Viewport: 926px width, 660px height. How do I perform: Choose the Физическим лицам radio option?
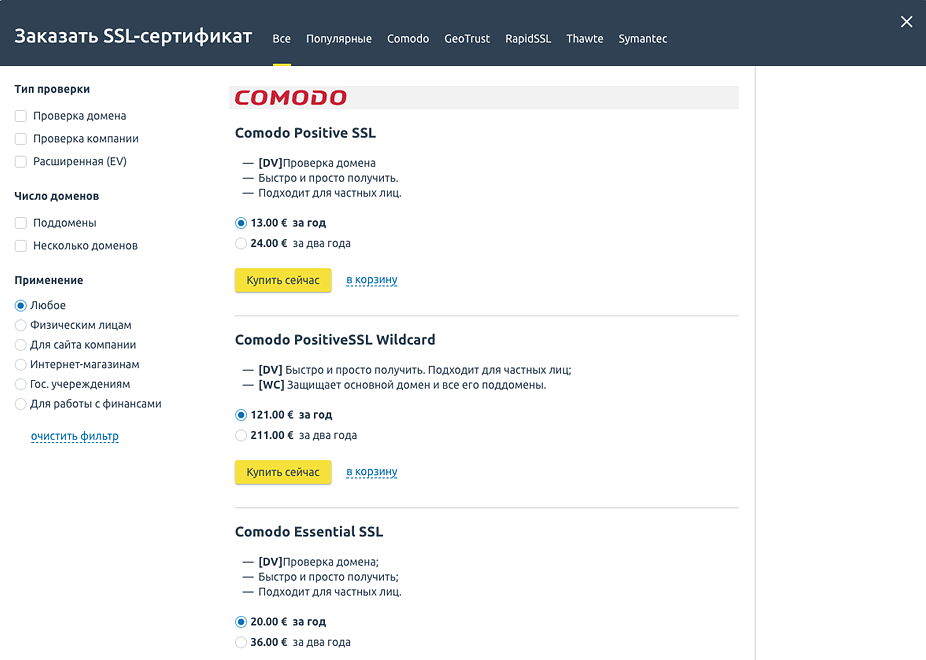tap(21, 325)
